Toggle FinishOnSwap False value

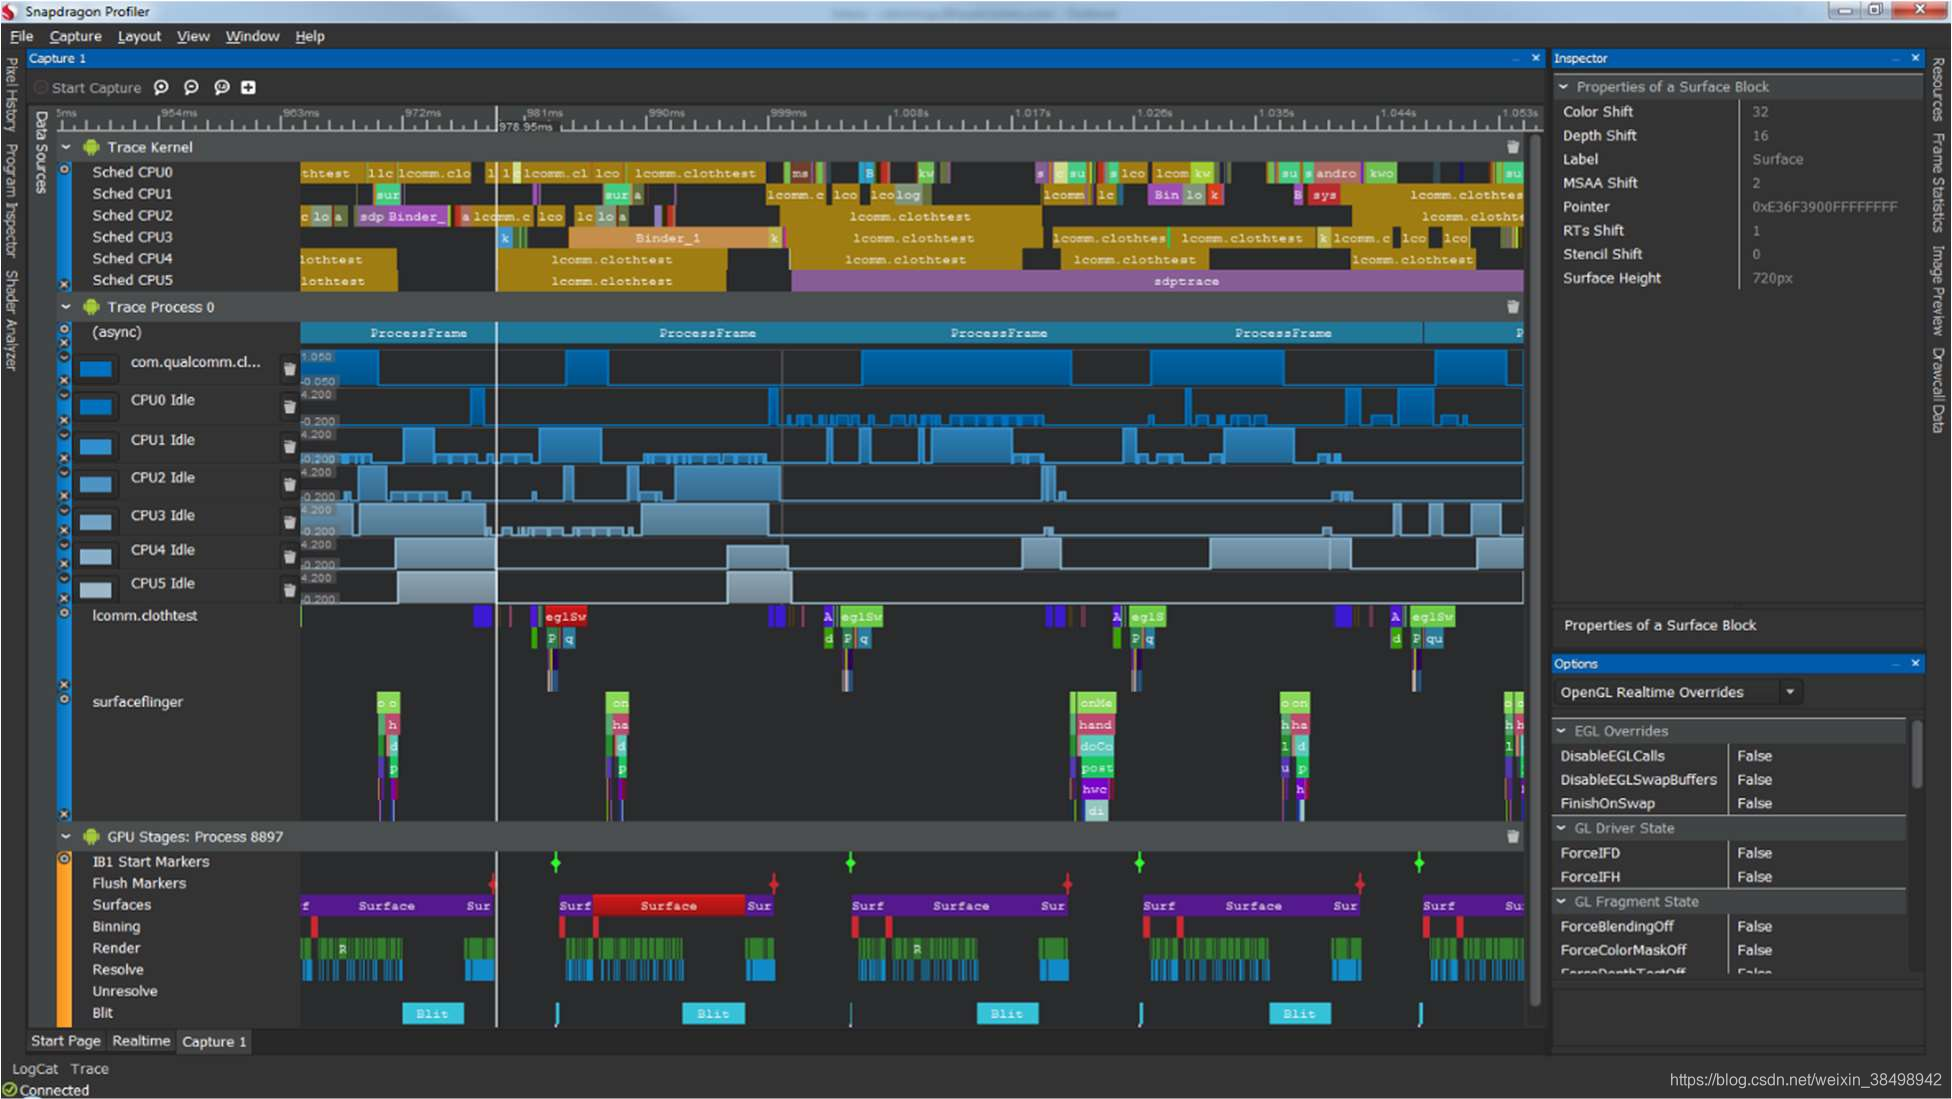(x=1755, y=804)
